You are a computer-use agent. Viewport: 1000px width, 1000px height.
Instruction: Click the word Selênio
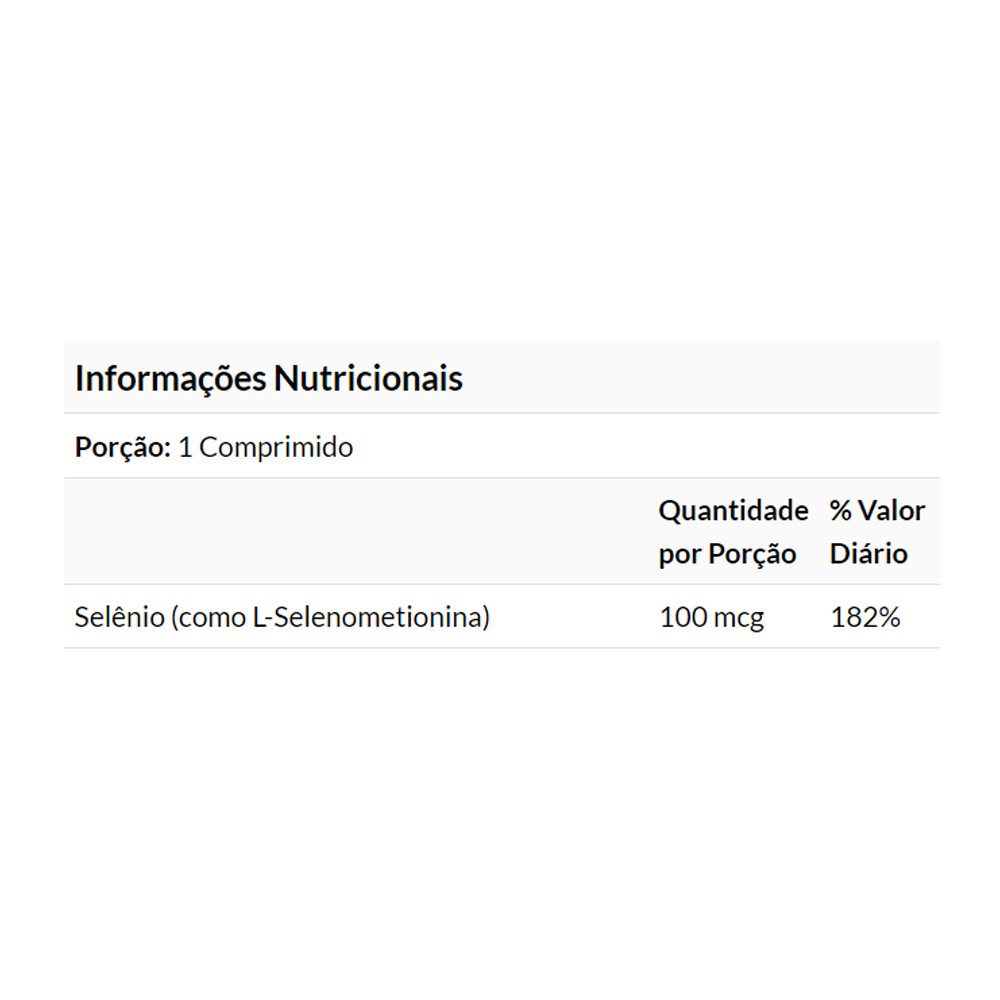point(119,617)
